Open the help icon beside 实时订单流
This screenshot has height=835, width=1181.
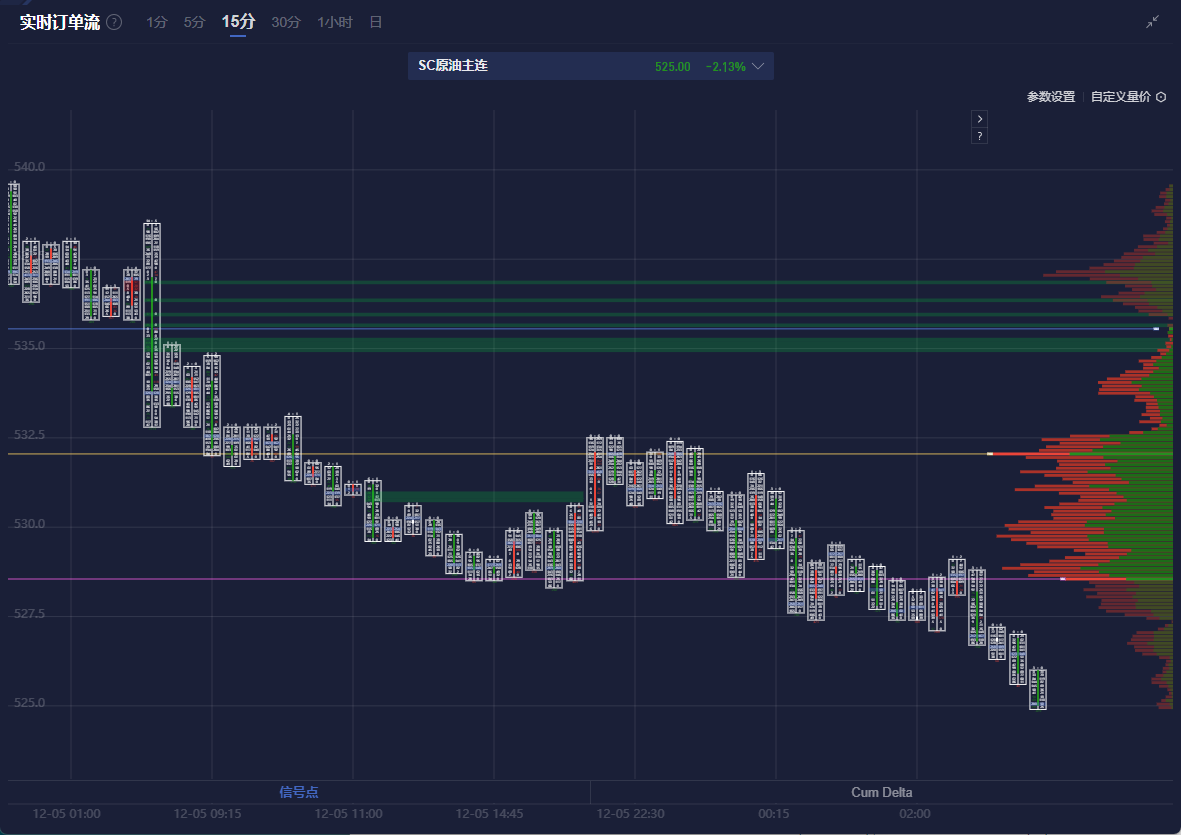point(114,22)
